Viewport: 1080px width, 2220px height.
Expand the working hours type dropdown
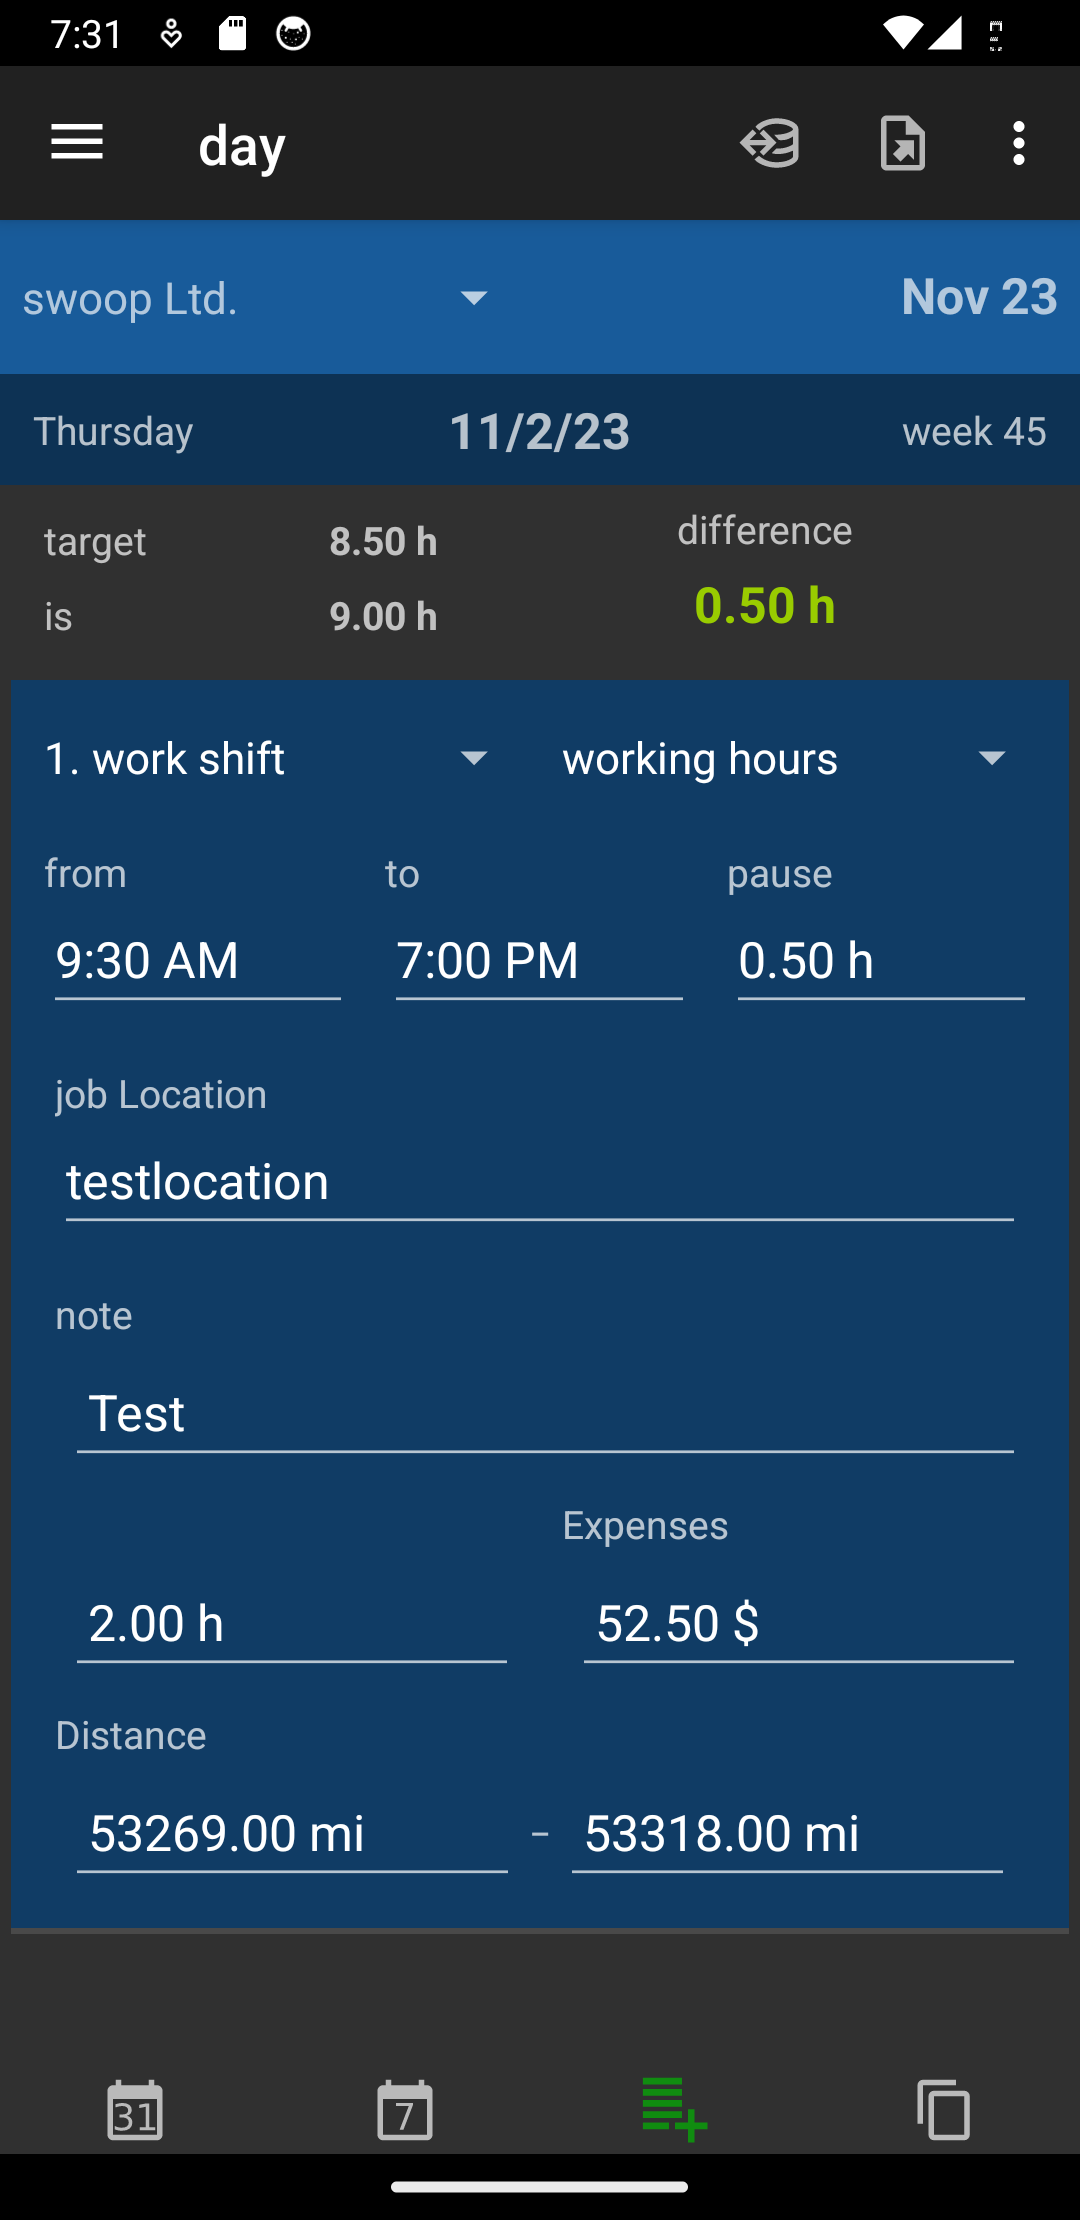(x=784, y=759)
